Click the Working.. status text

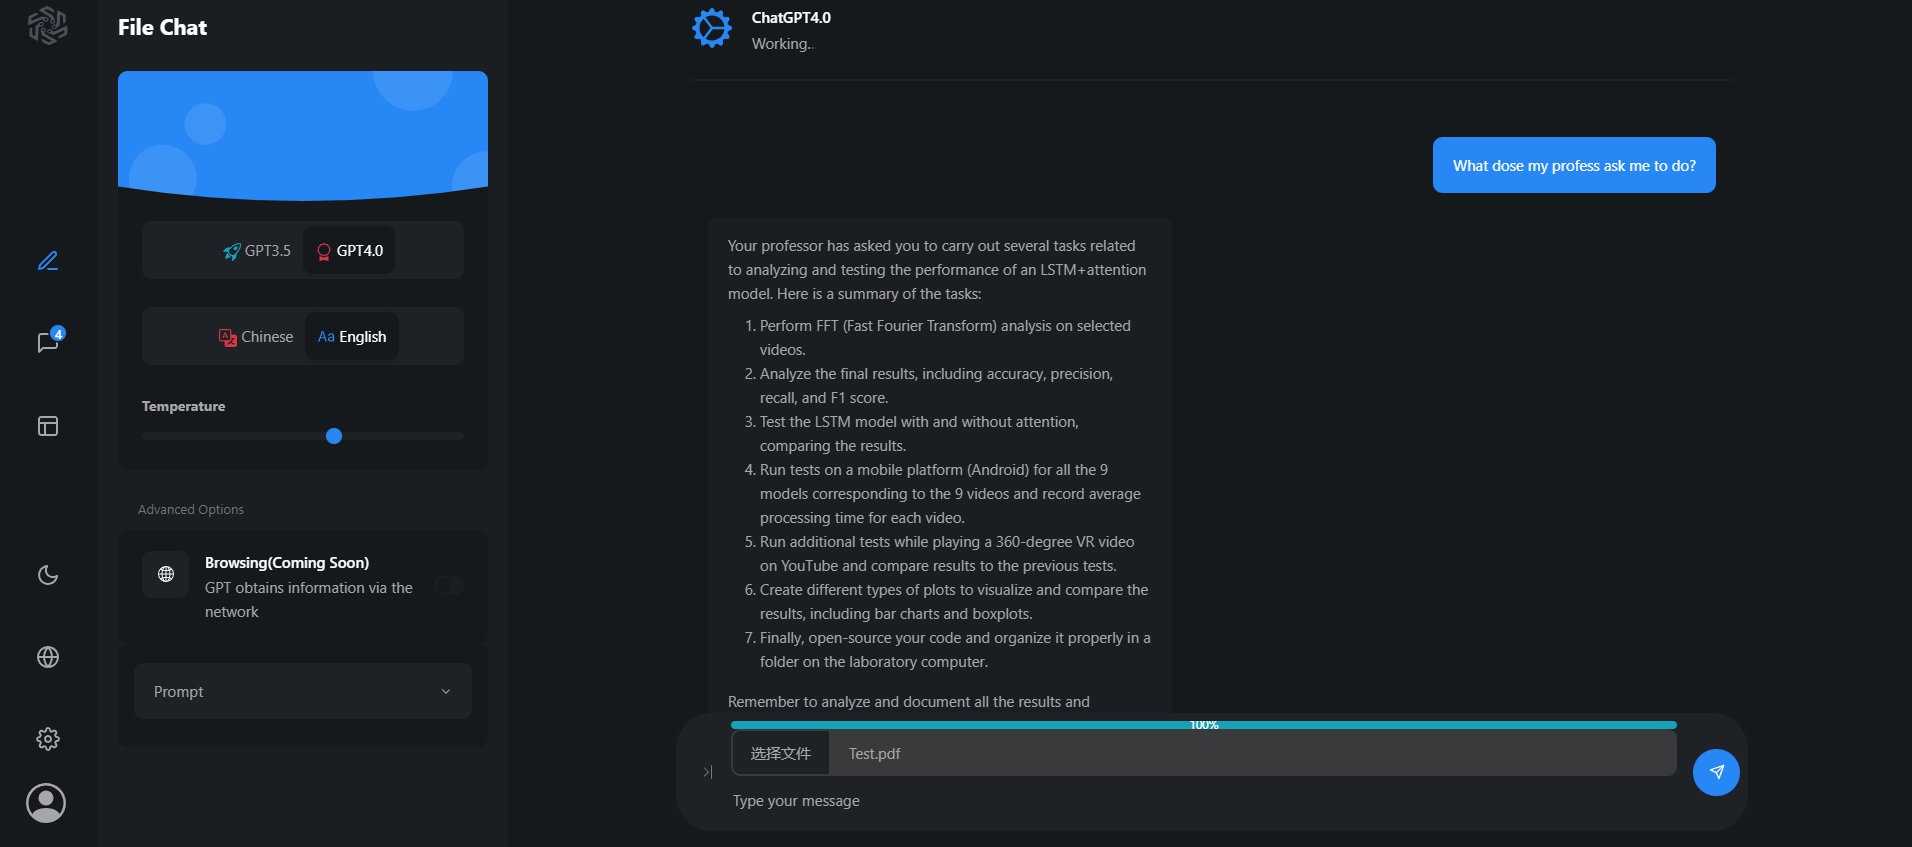[x=782, y=44]
